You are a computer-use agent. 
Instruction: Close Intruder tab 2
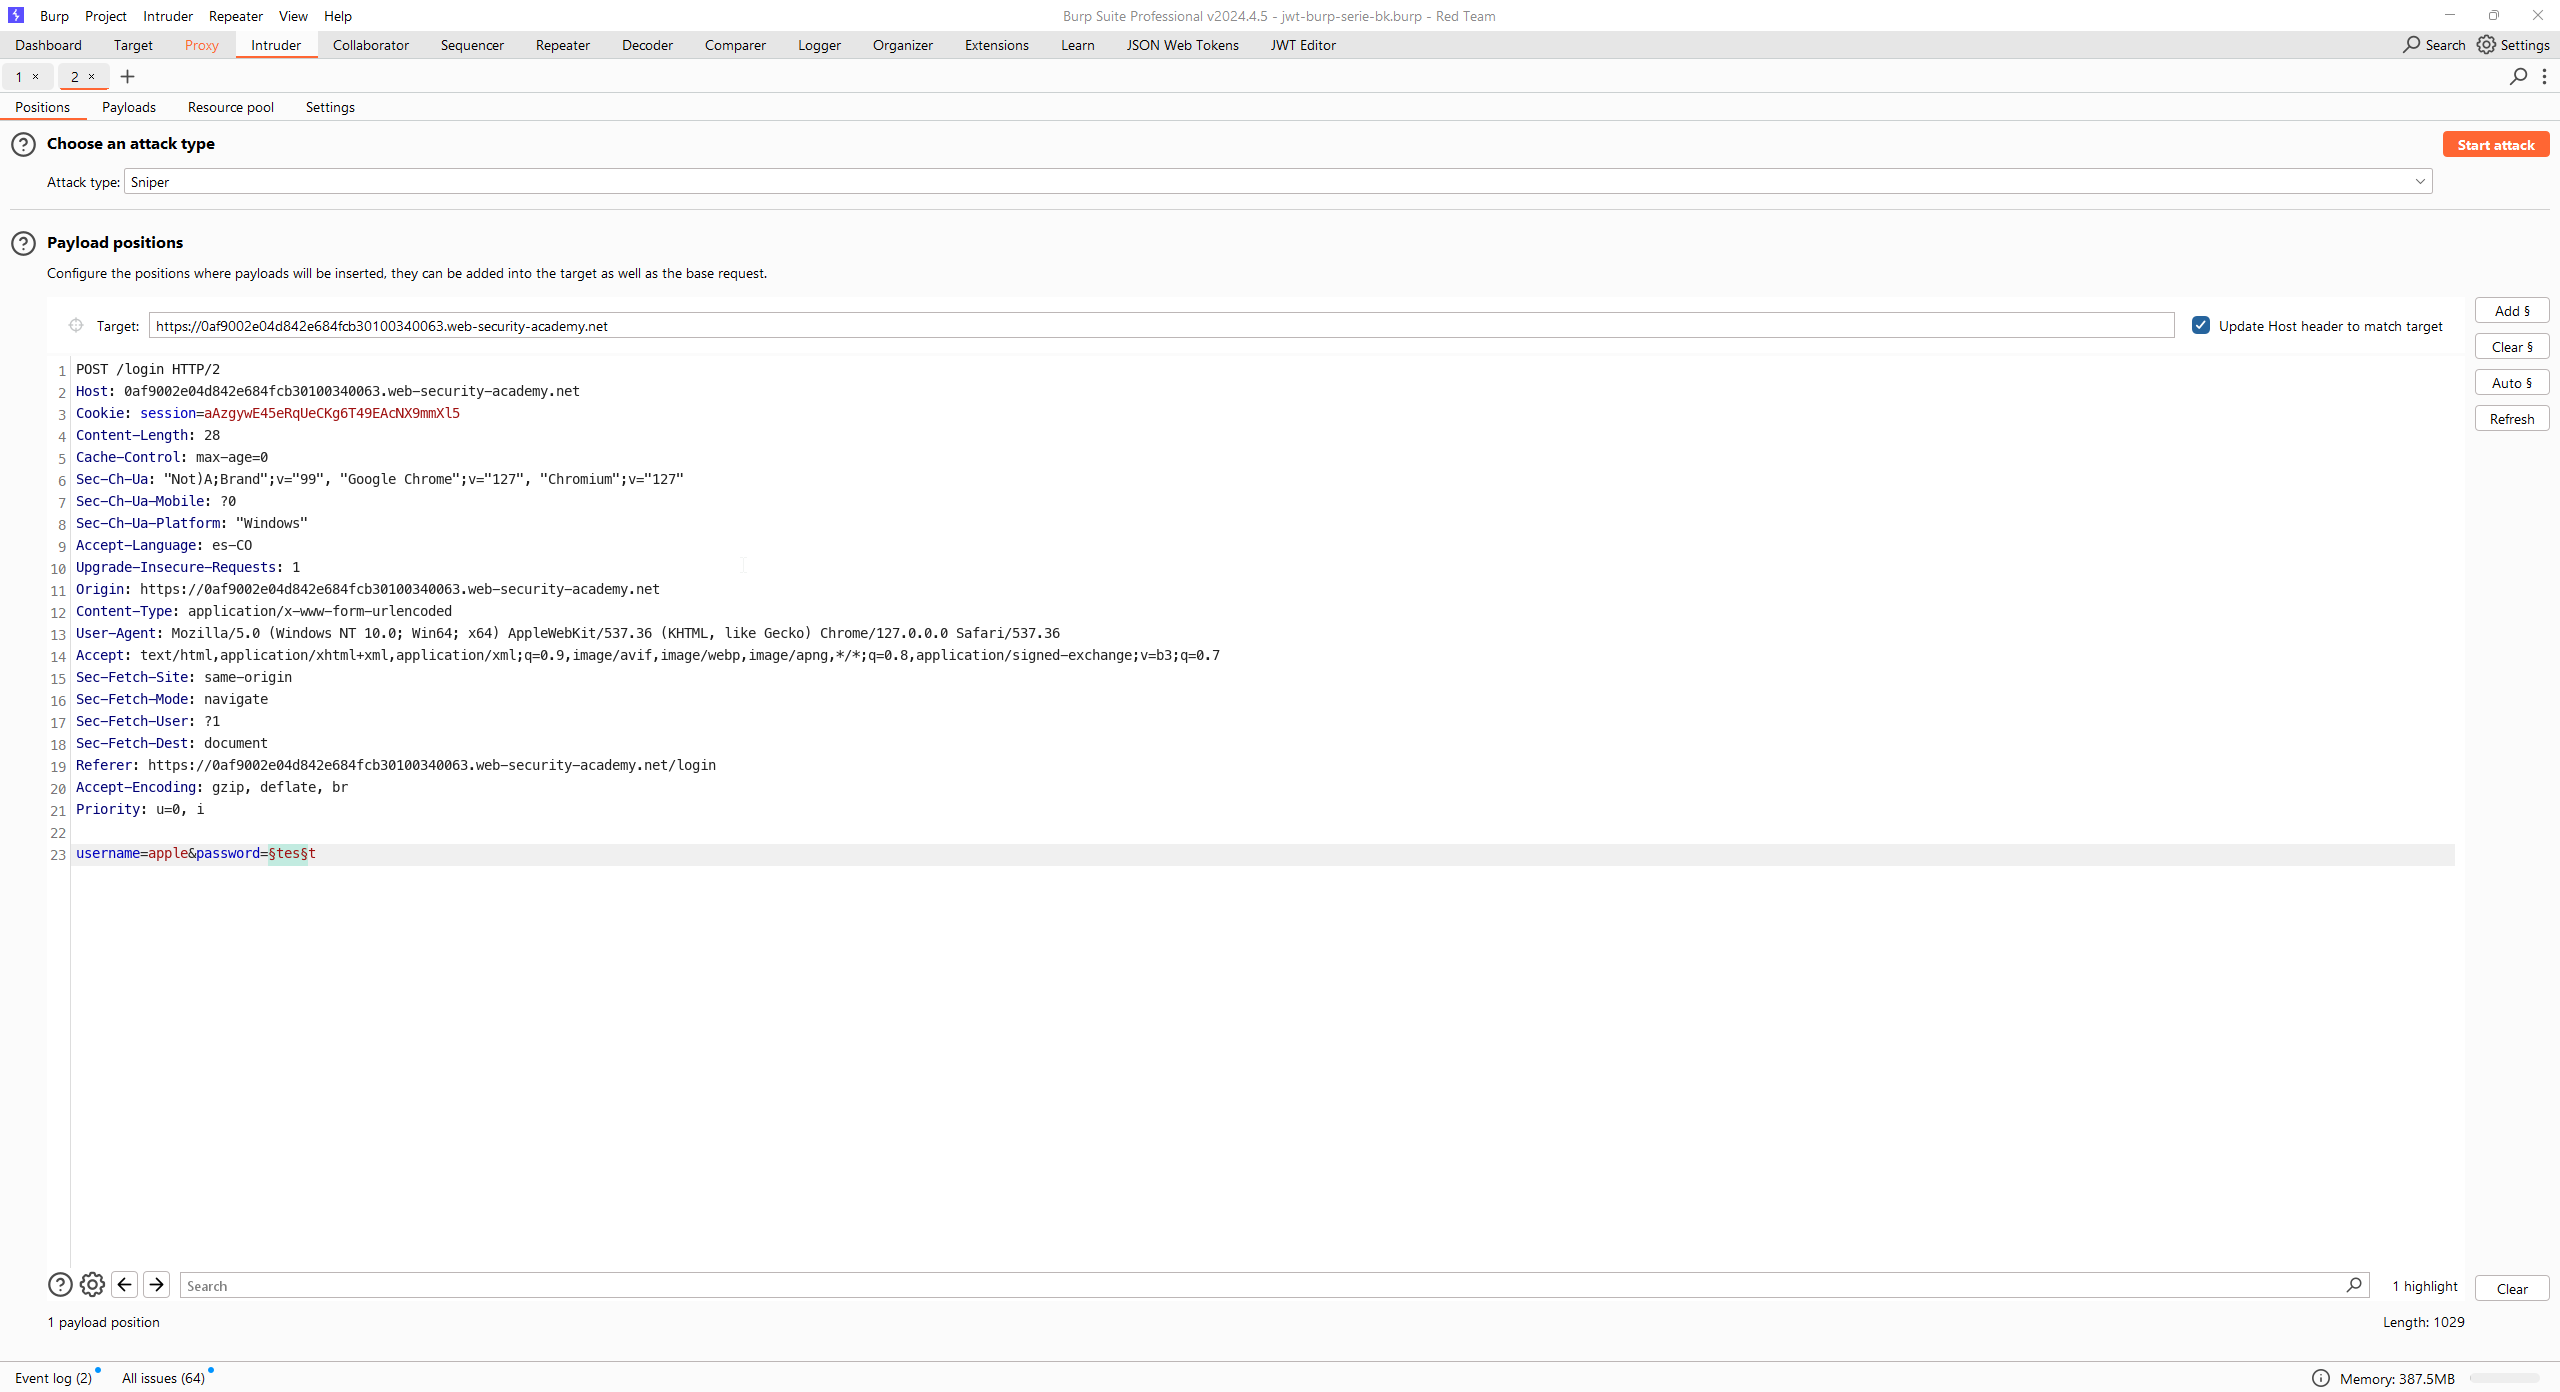92,76
